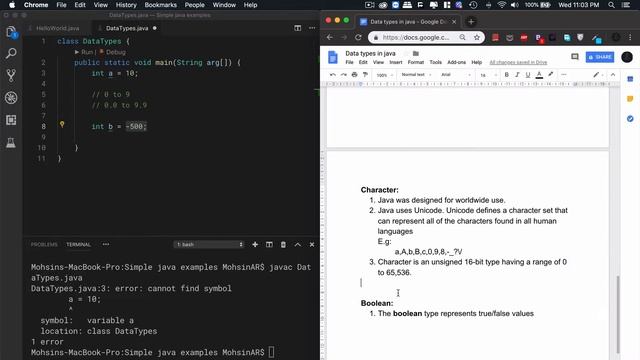Image resolution: width=640 pixels, height=360 pixels.
Task: Close the terminal panel
Action: (x=312, y=244)
